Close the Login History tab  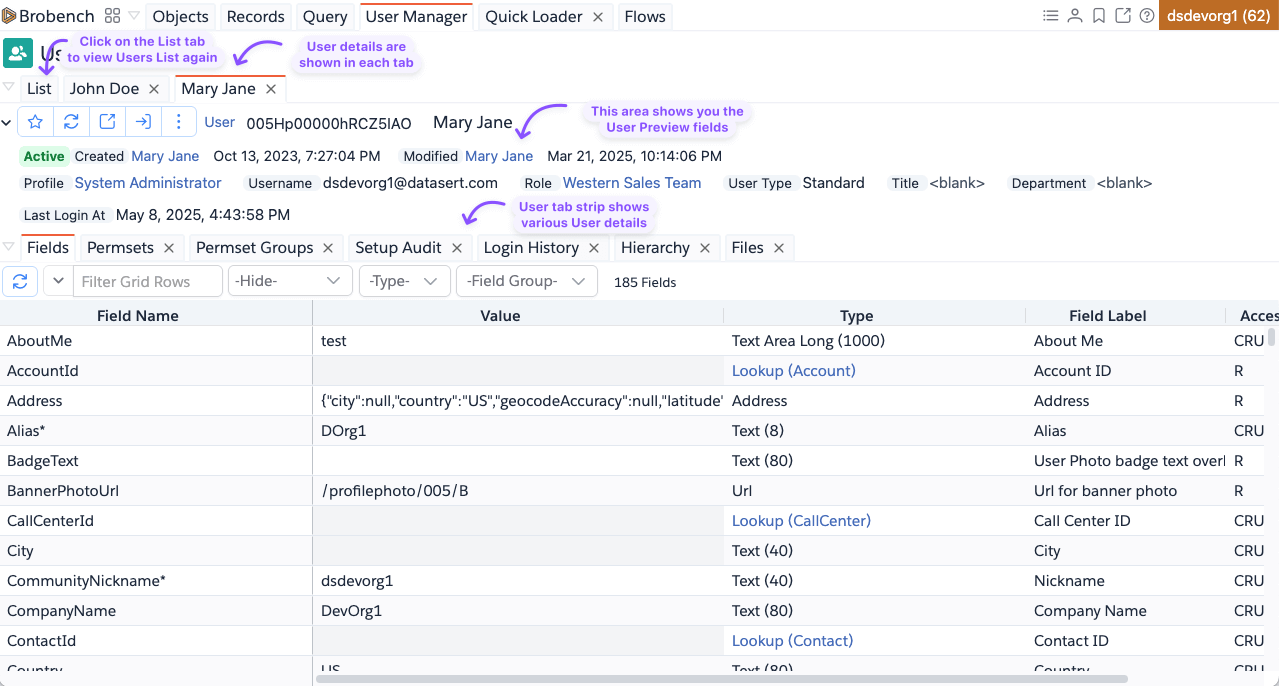[595, 248]
